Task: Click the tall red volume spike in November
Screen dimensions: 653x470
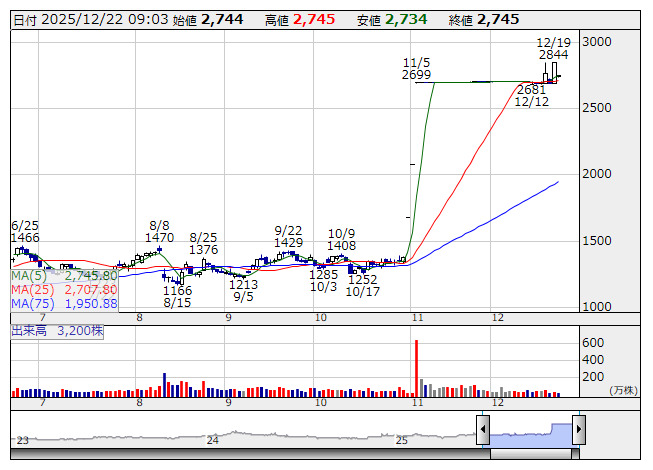Action: coord(416,368)
